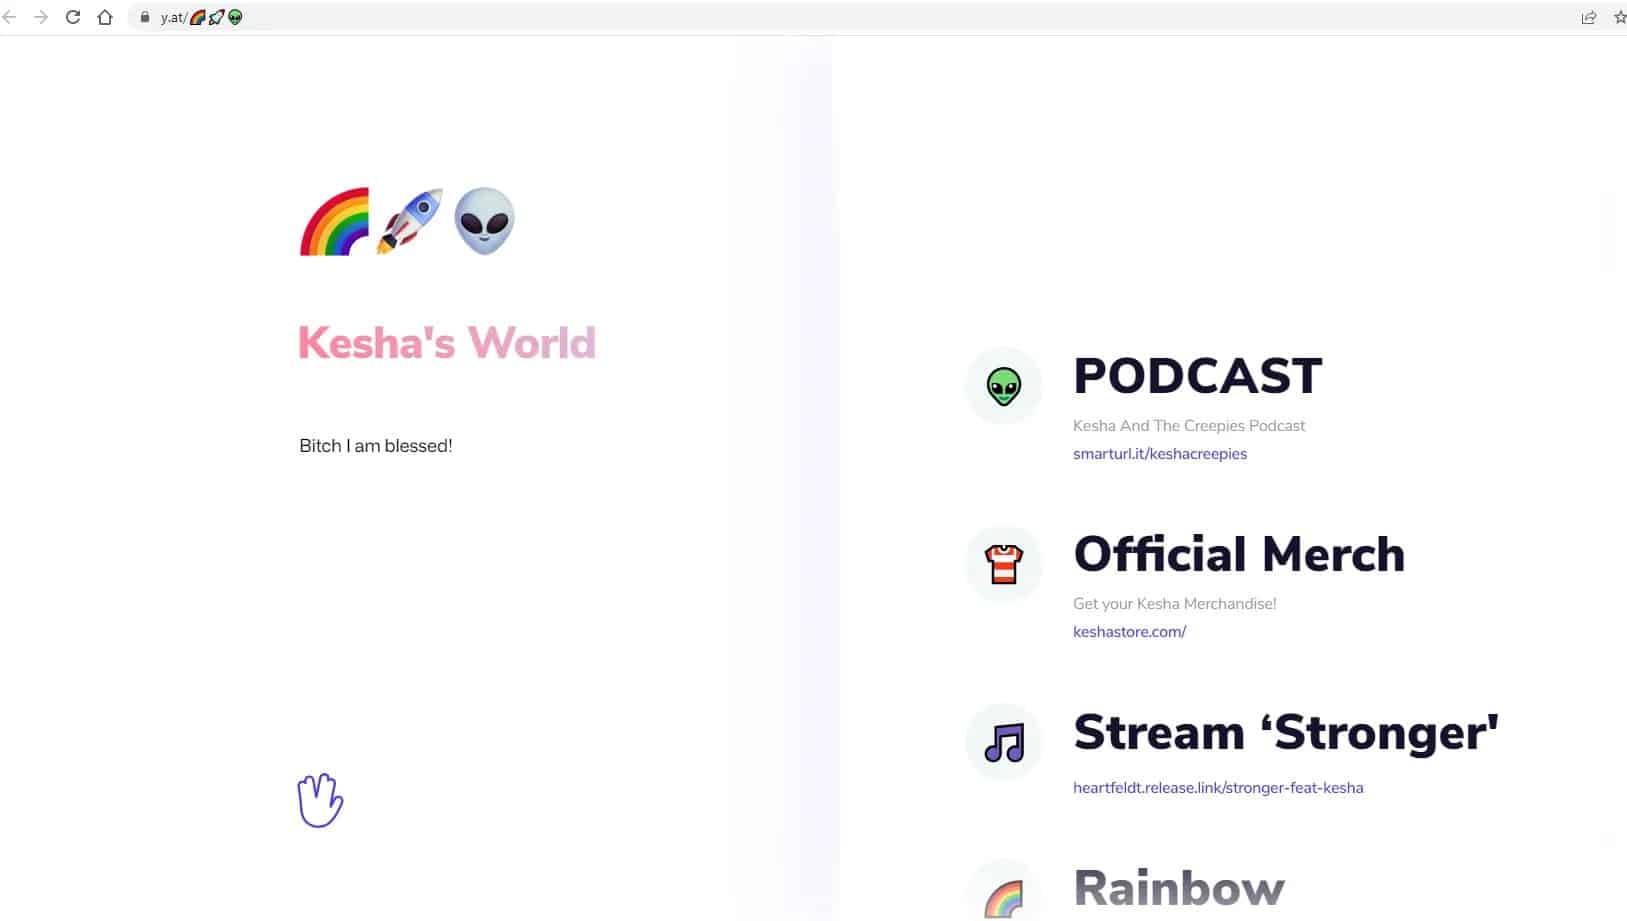1627x921 pixels.
Task: Select the rocket emoji in the header
Action: click(x=414, y=218)
